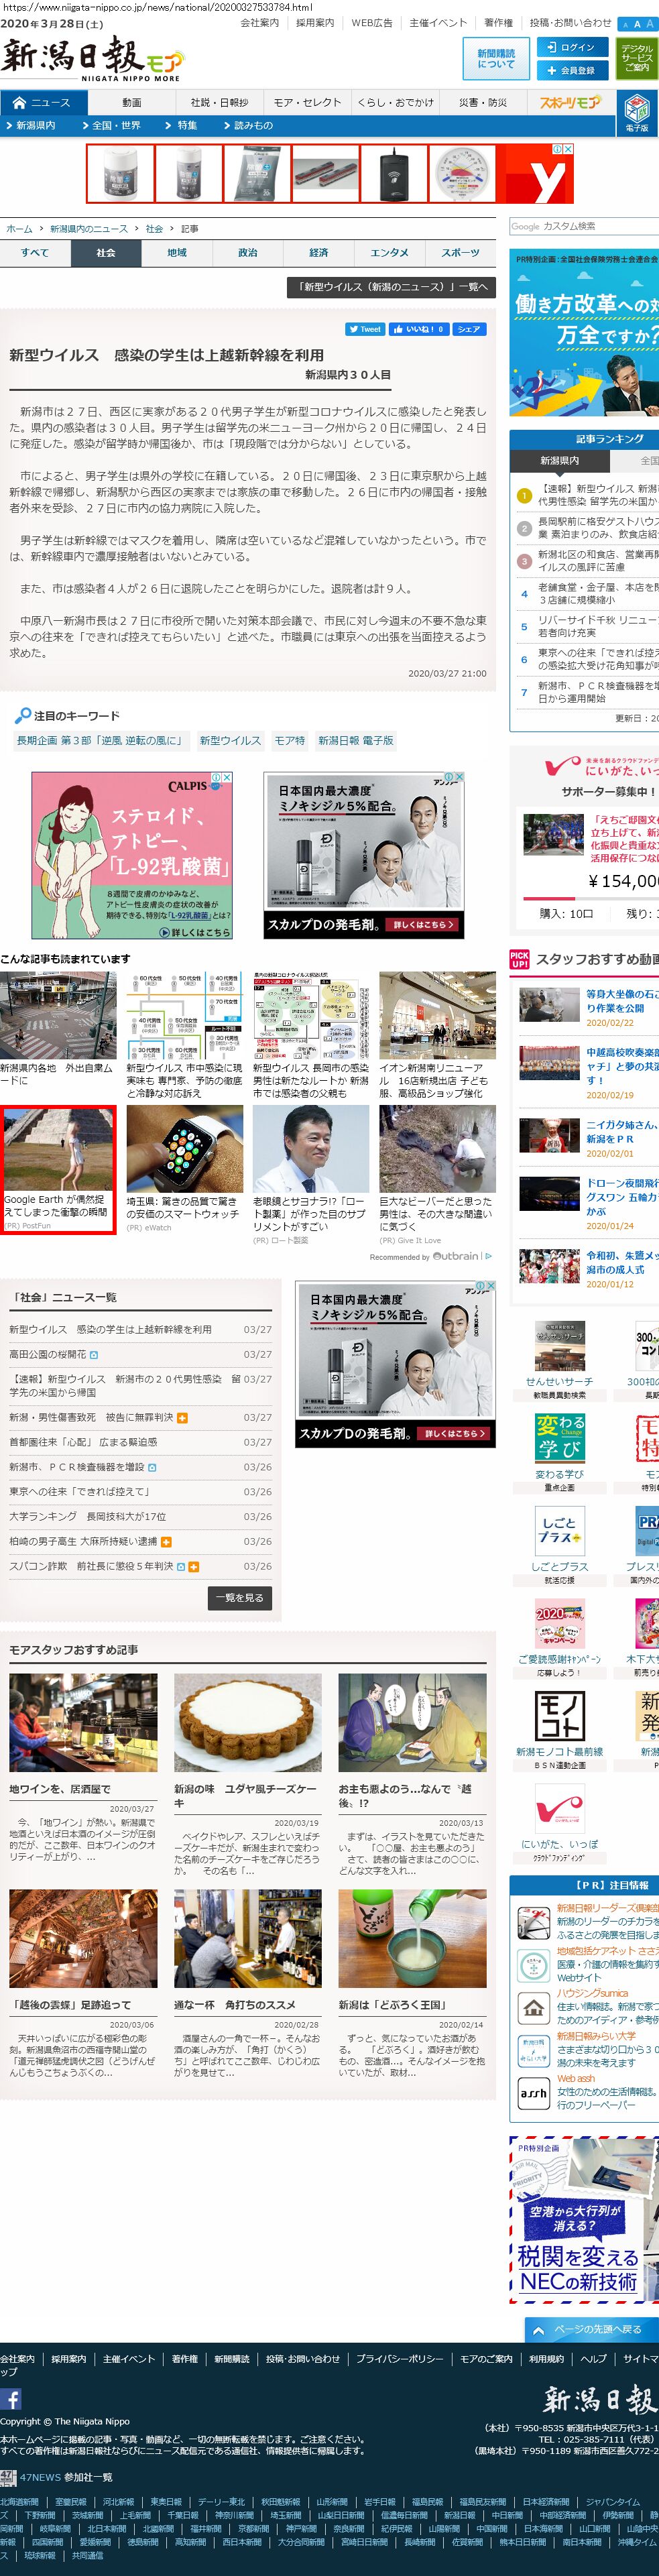659x2576 pixels.
Task: Open the 電子版 newspaper icon
Action: tap(636, 112)
